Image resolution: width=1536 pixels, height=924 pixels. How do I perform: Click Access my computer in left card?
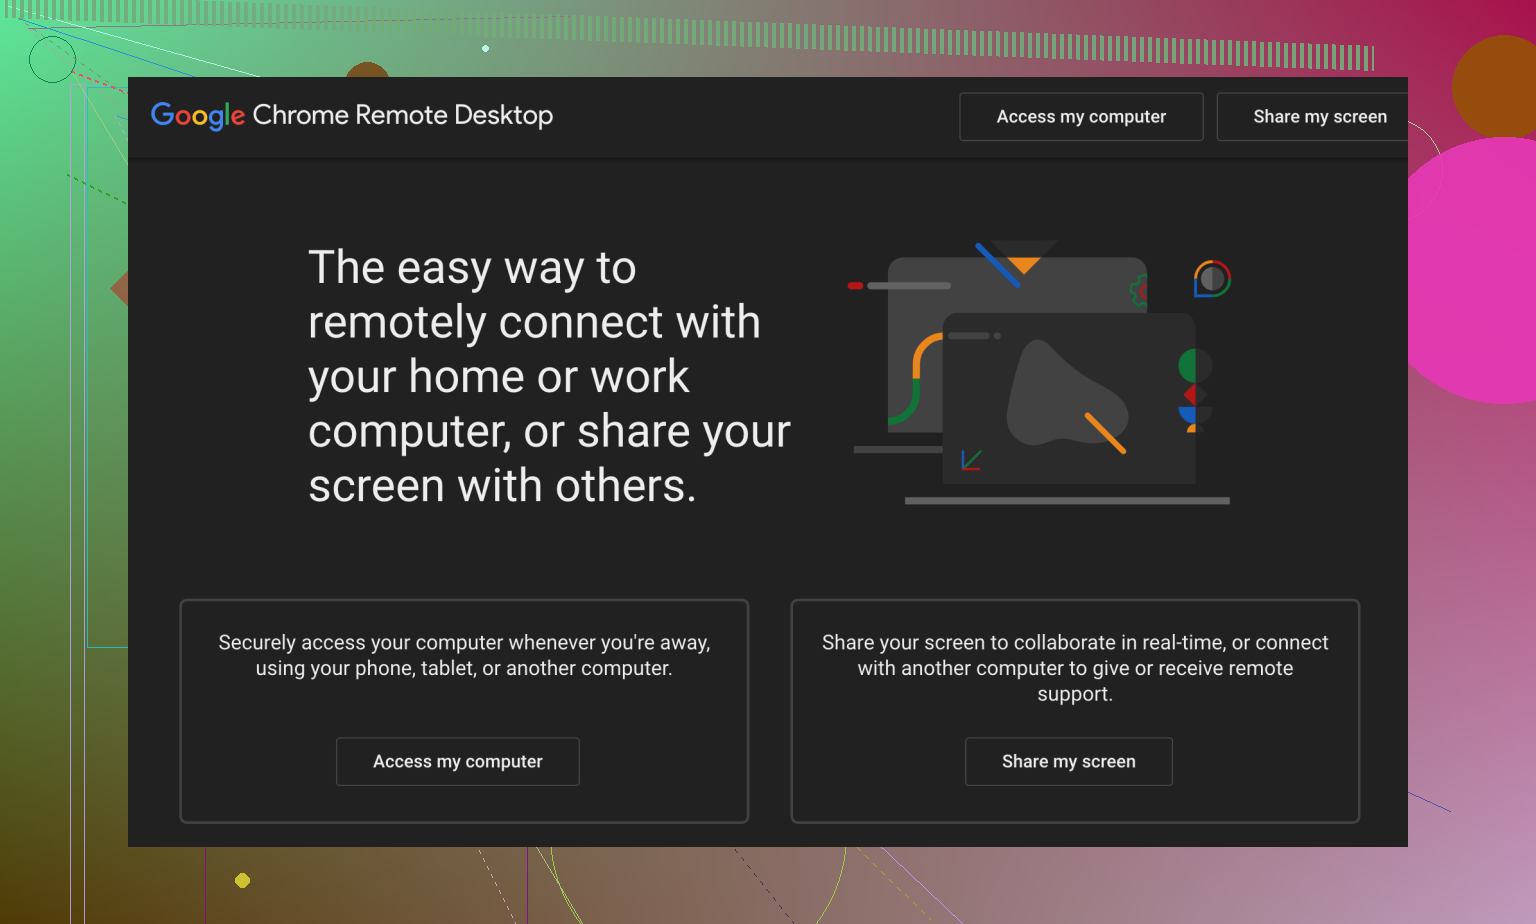[x=458, y=762]
